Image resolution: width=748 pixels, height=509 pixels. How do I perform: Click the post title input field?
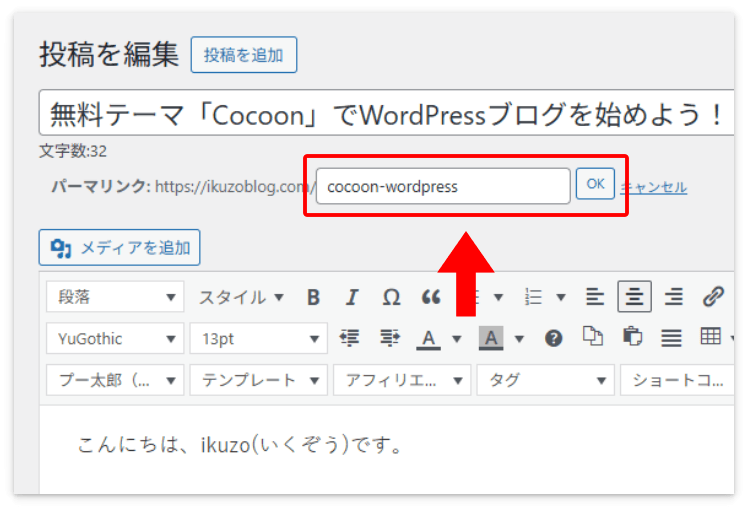click(x=386, y=113)
